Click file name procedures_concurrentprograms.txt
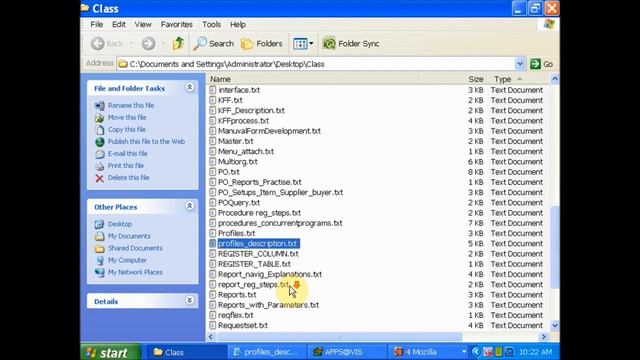640x360 pixels. [280, 223]
